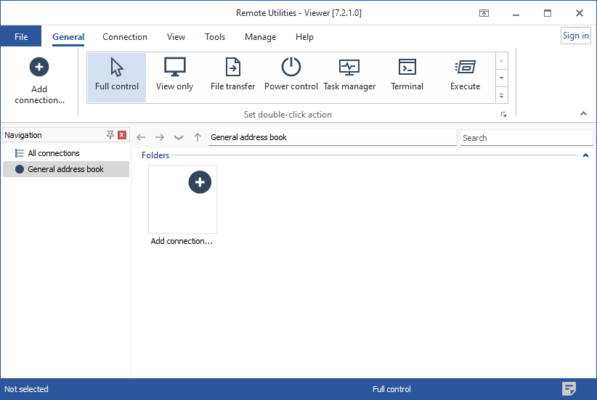
Task: Open the log icon in status bar
Action: click(568, 389)
